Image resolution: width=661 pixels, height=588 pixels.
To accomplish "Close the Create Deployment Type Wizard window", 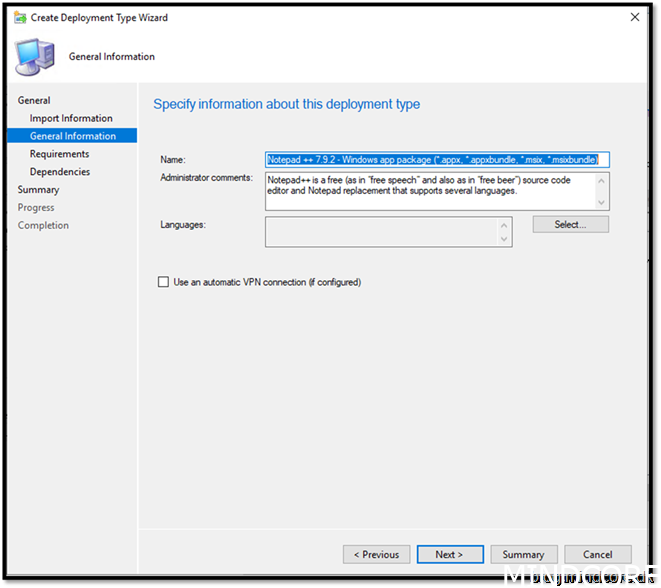I will coord(634,17).
